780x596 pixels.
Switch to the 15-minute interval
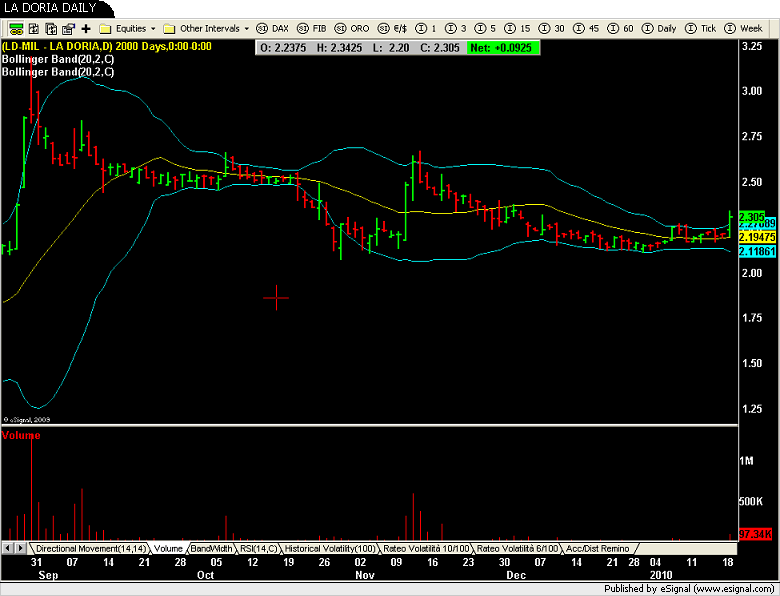pyautogui.click(x=518, y=29)
